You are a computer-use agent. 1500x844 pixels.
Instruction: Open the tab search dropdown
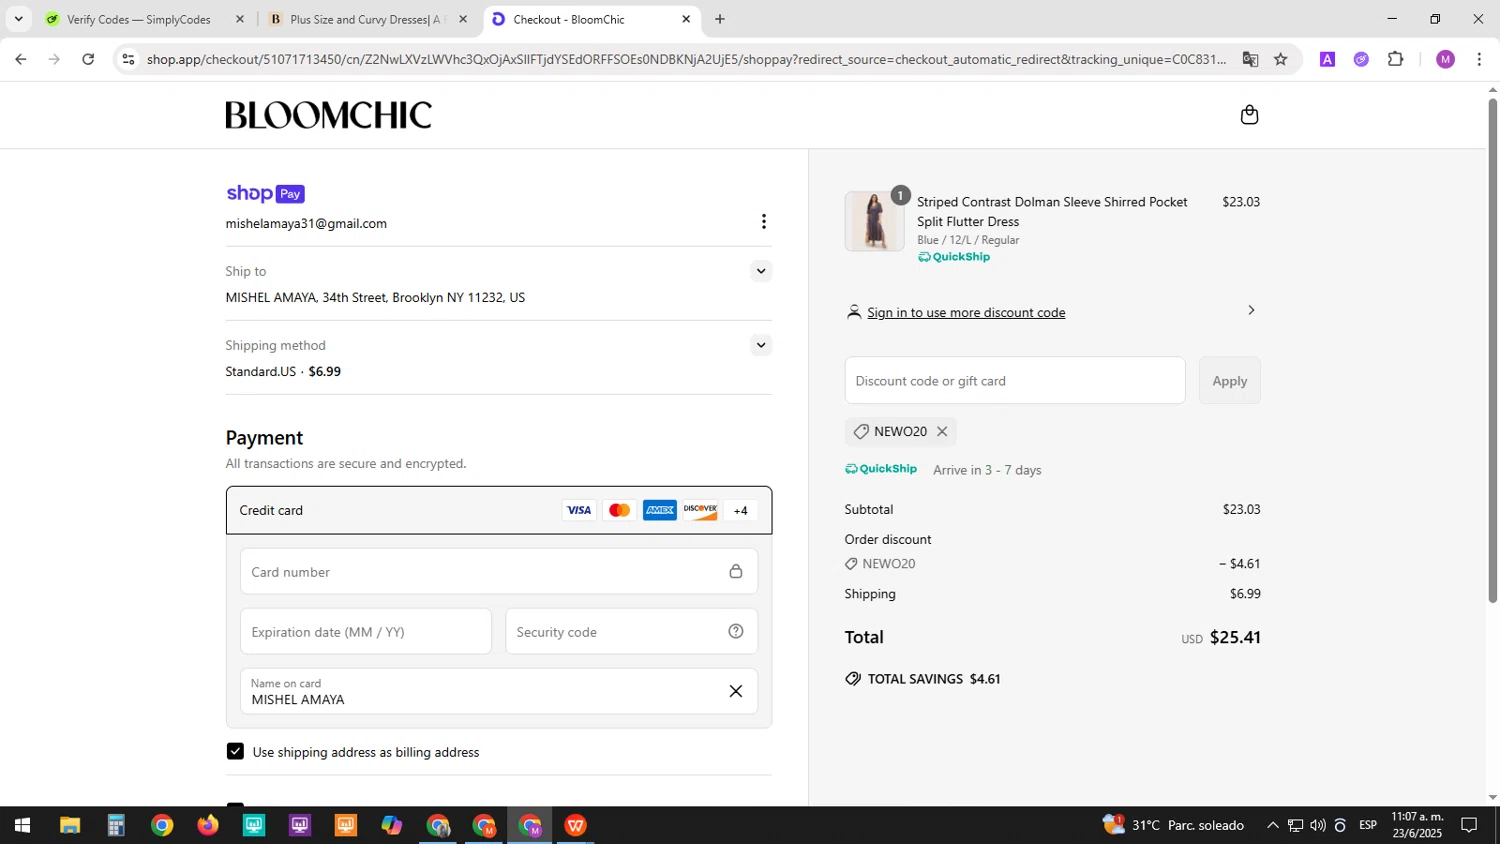click(18, 19)
